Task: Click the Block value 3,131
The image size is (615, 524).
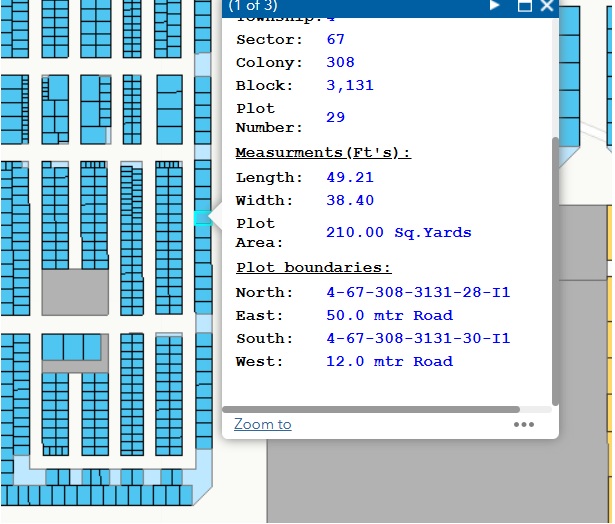Action: coord(349,86)
